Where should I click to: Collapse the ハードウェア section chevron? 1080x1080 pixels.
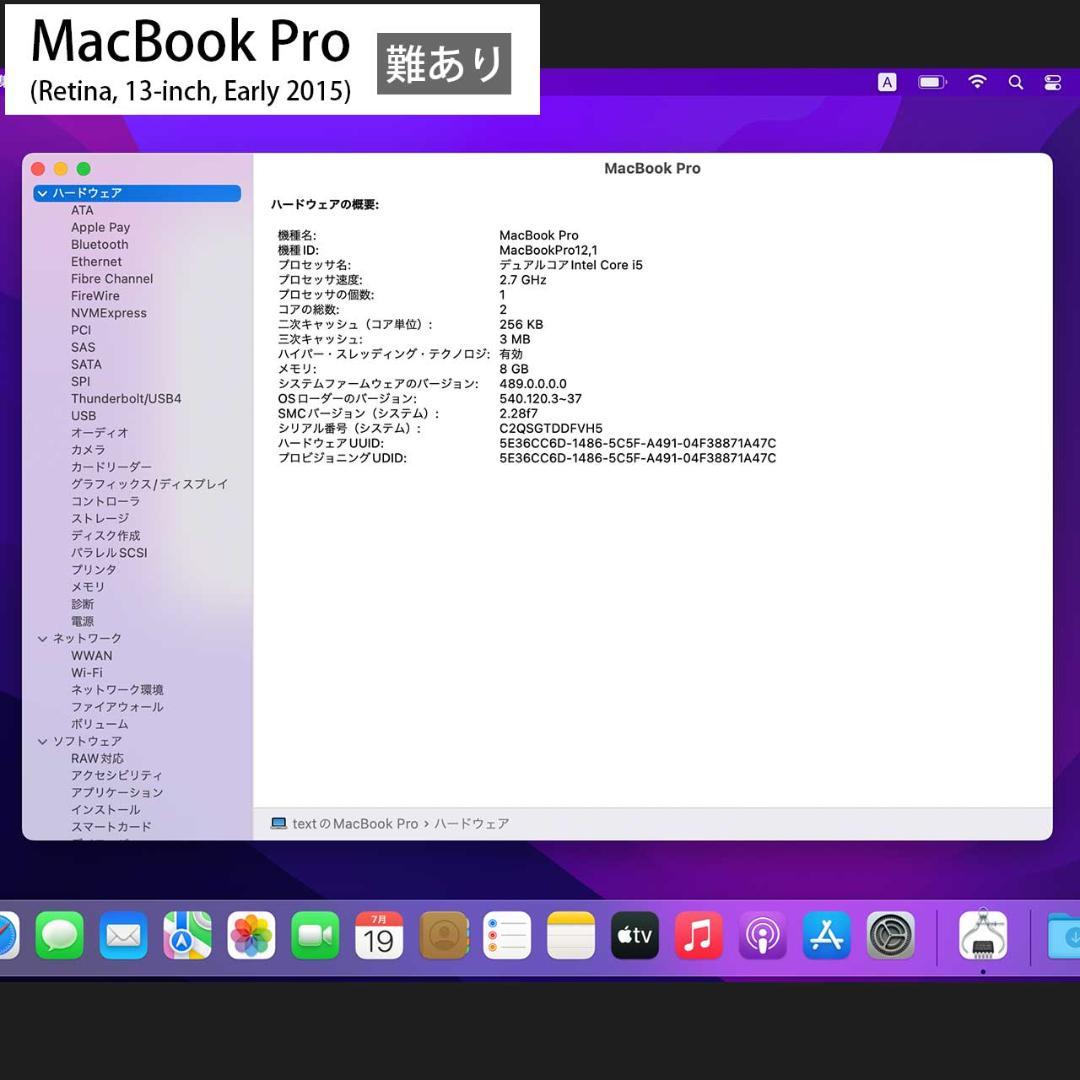coord(43,194)
